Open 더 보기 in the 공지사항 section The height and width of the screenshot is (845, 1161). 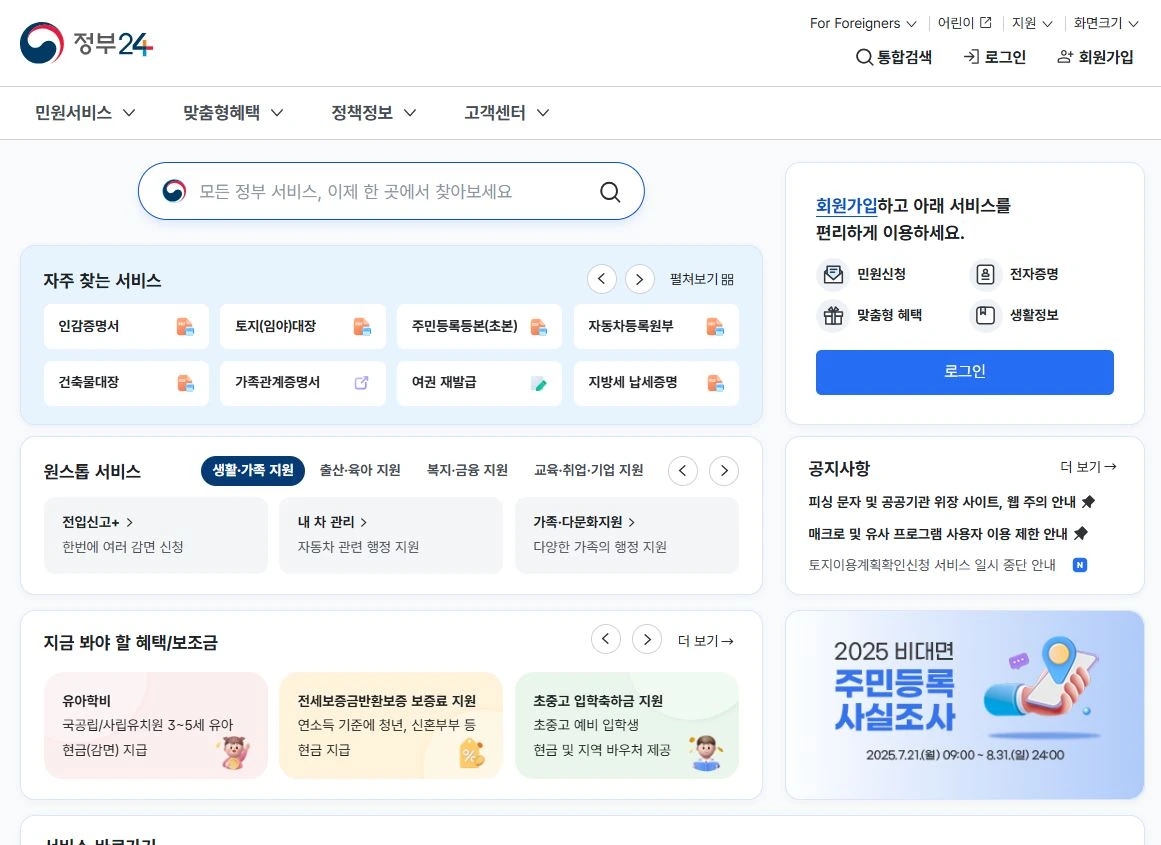(1089, 467)
